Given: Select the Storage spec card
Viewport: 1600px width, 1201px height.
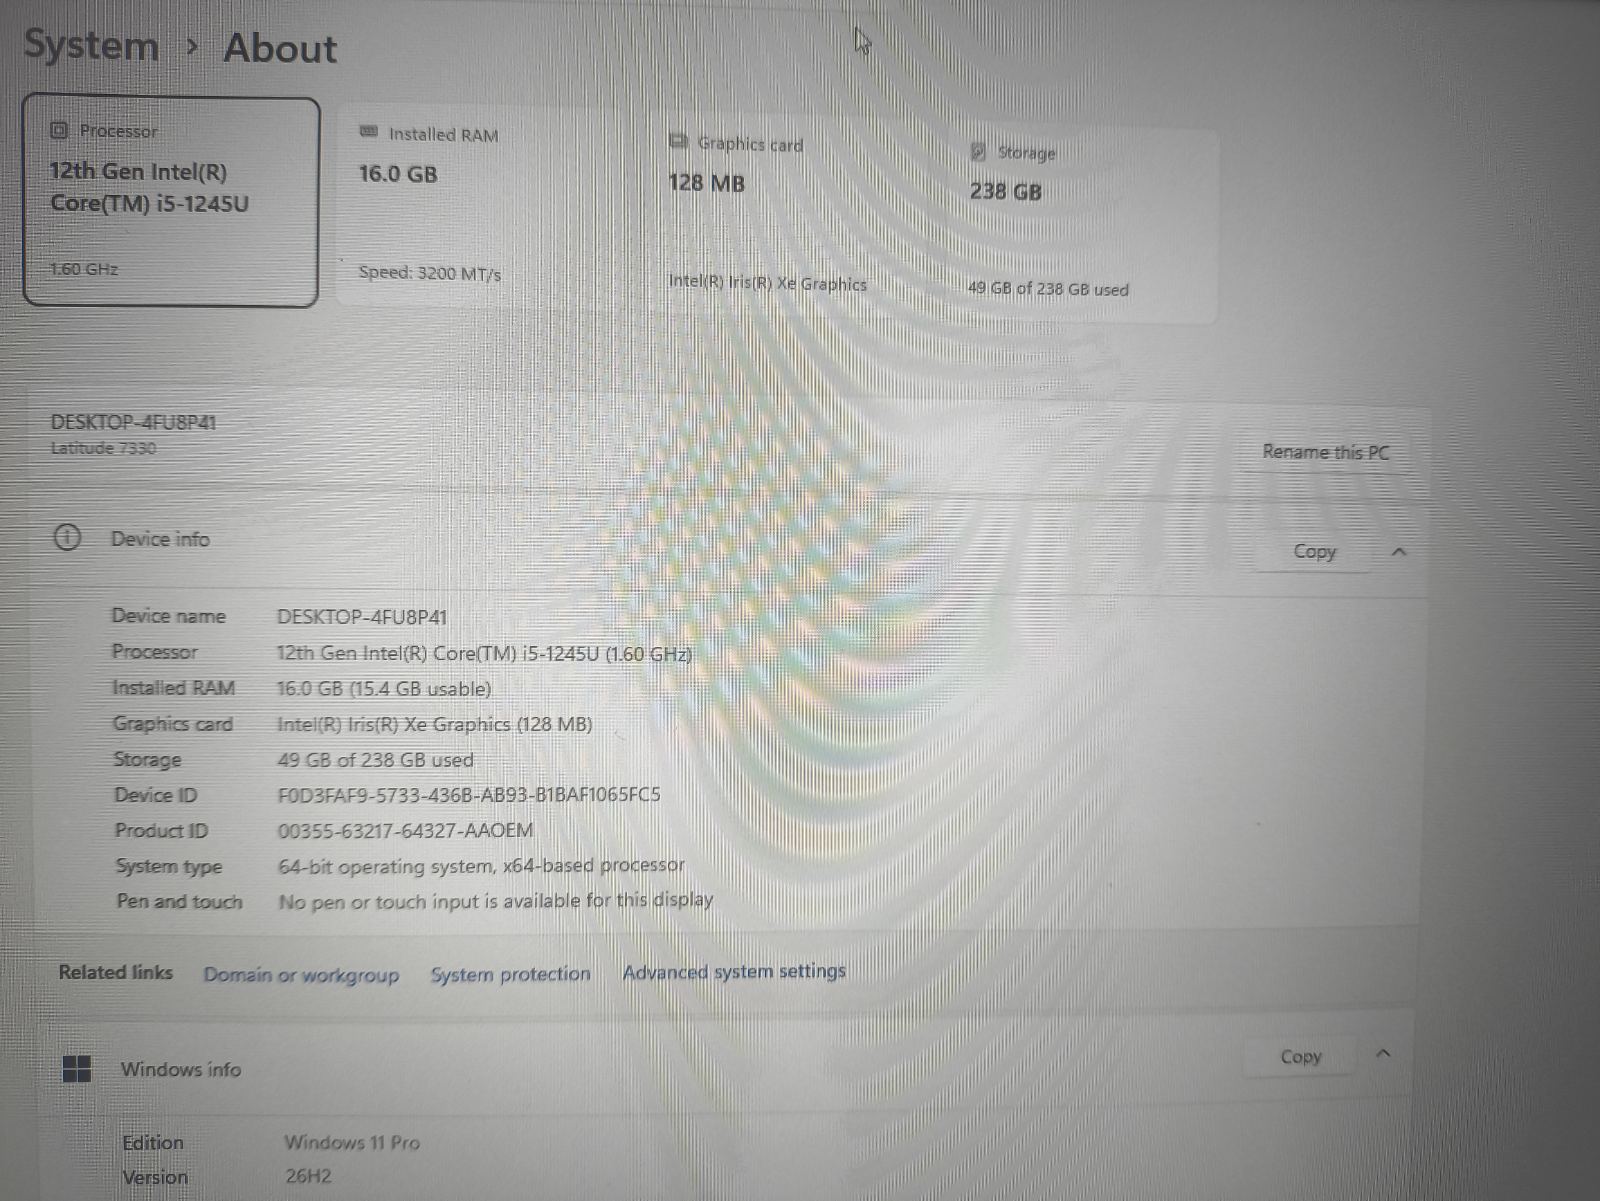Looking at the screenshot, I should pyautogui.click(x=1085, y=224).
